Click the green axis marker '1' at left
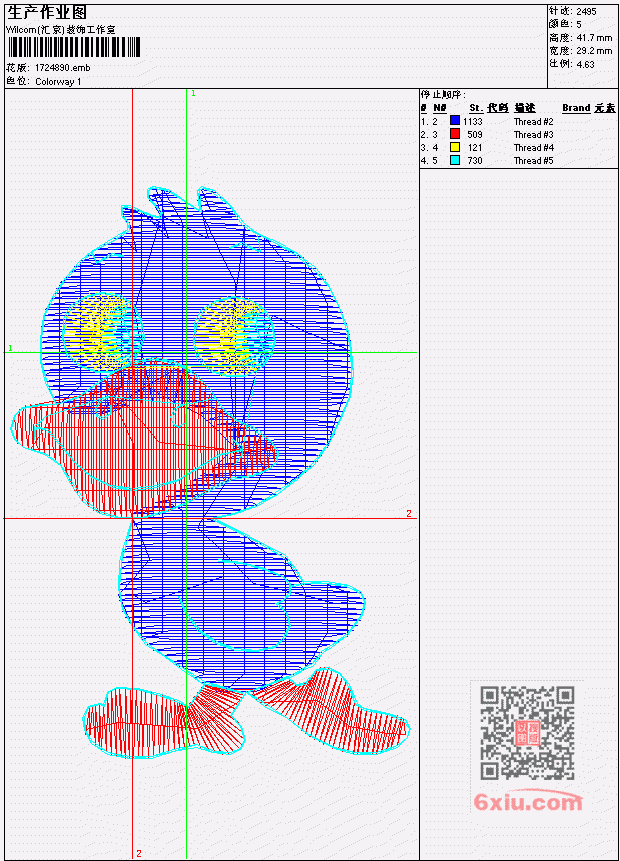The height and width of the screenshot is (861, 620). (10, 348)
